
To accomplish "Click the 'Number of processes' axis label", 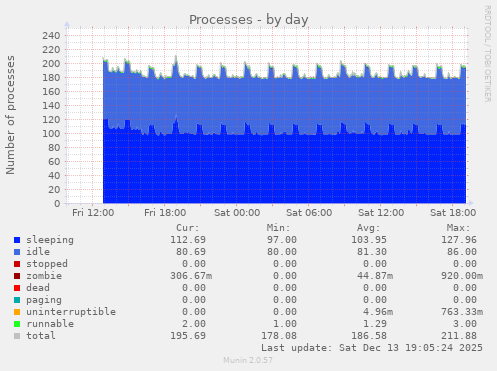I will pos(10,115).
